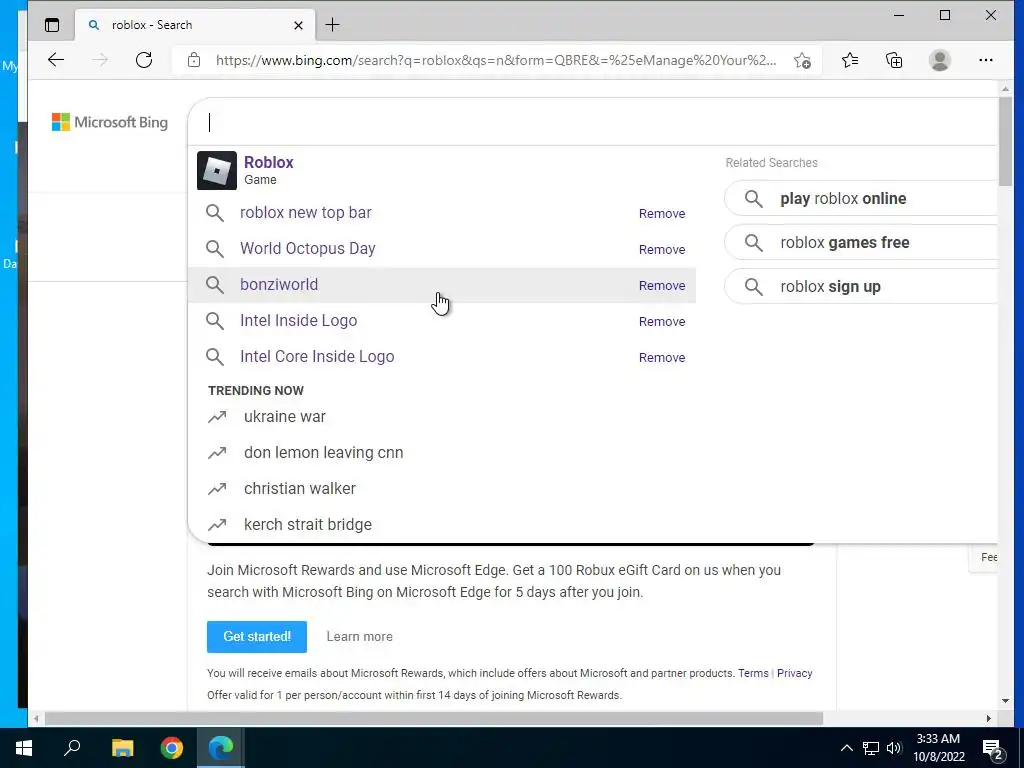Image resolution: width=1024 pixels, height=768 pixels.
Task: Remove 'Intel Core Inside Logo' from history
Action: coord(662,357)
